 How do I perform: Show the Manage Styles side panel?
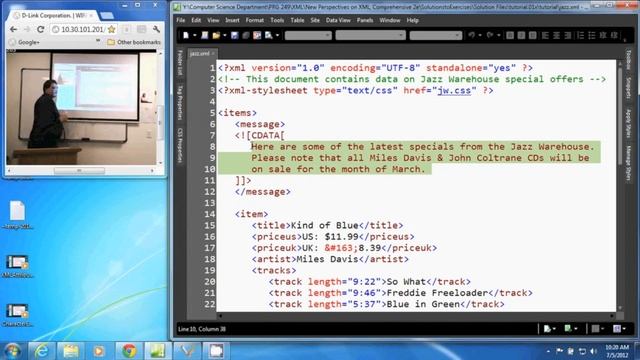(629, 163)
